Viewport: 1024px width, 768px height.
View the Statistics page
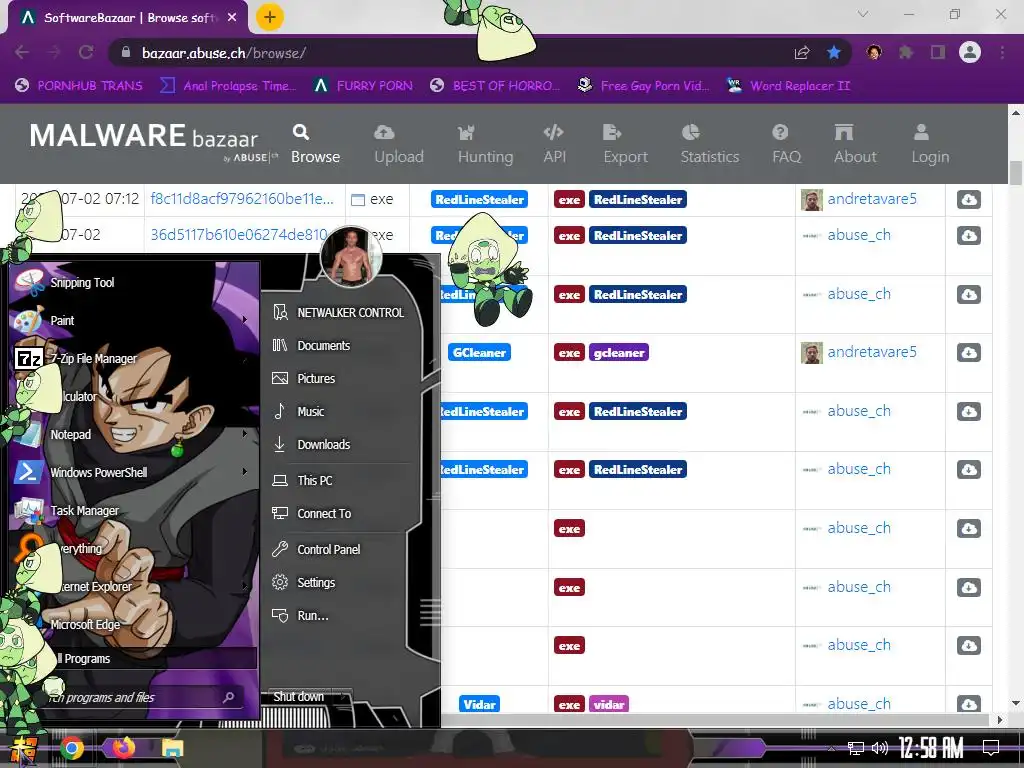[709, 144]
